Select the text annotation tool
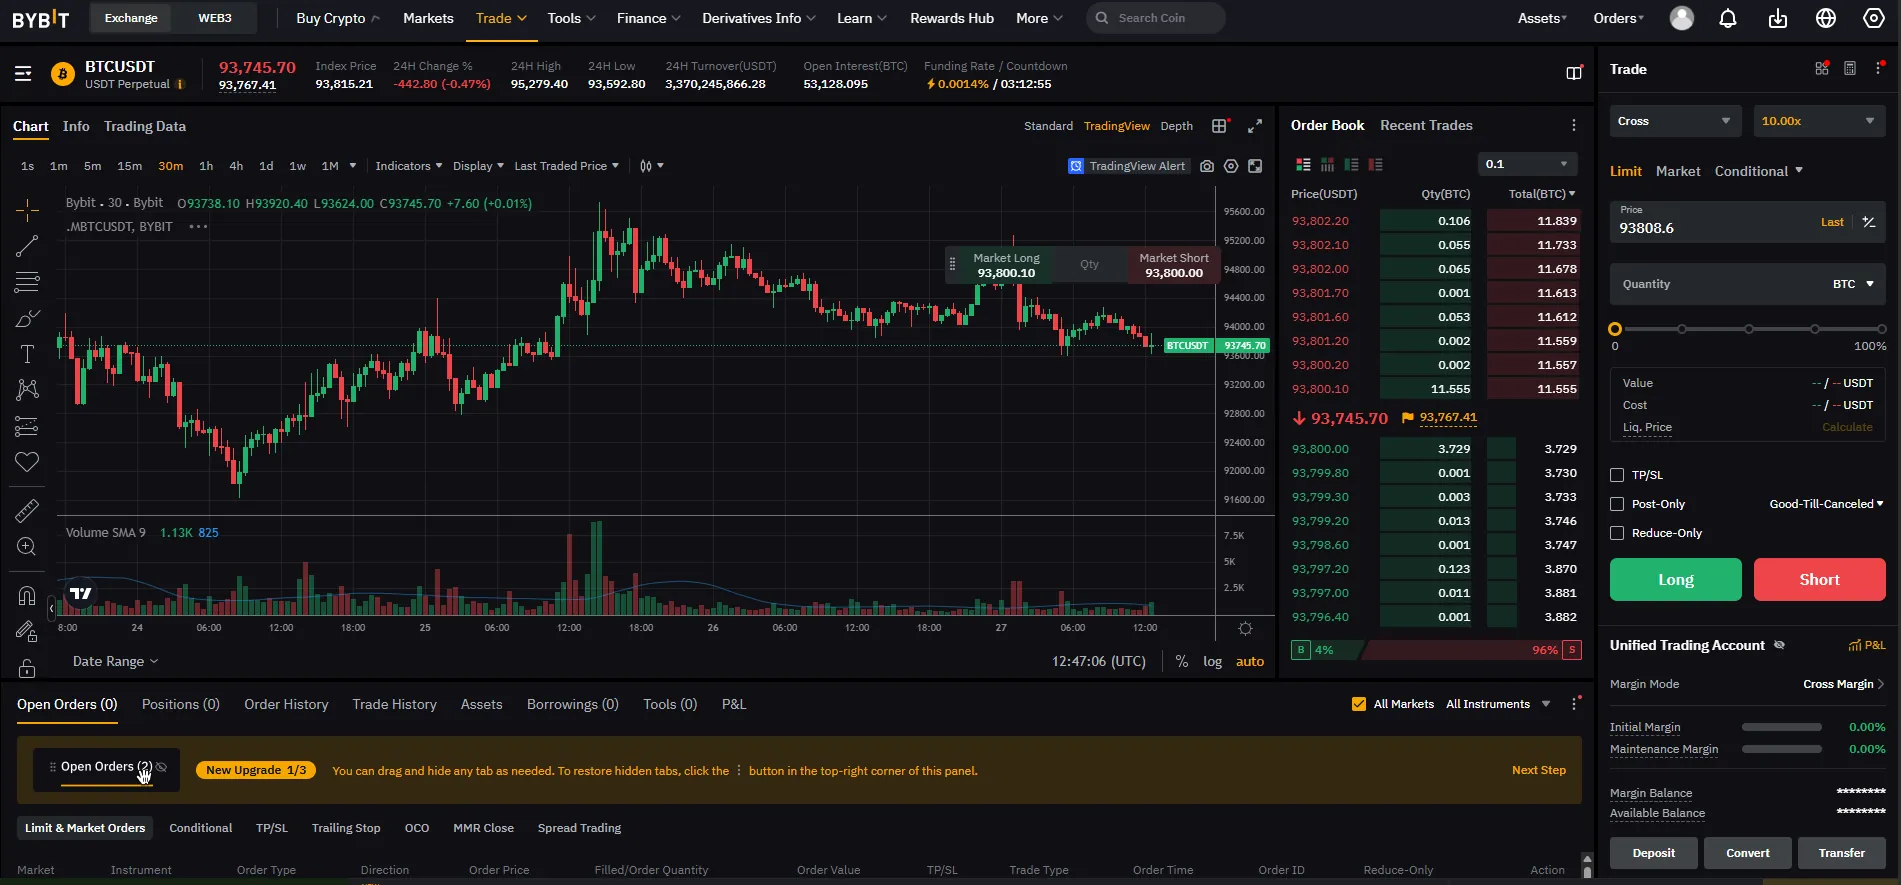The height and width of the screenshot is (885, 1901). click(27, 354)
